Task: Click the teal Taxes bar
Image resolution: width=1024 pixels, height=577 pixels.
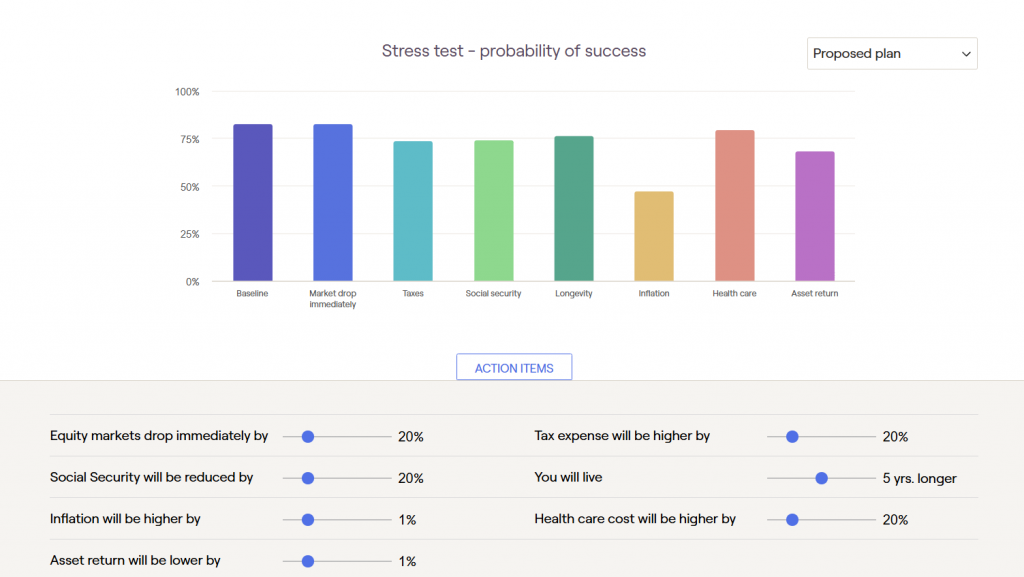Action: [x=413, y=211]
